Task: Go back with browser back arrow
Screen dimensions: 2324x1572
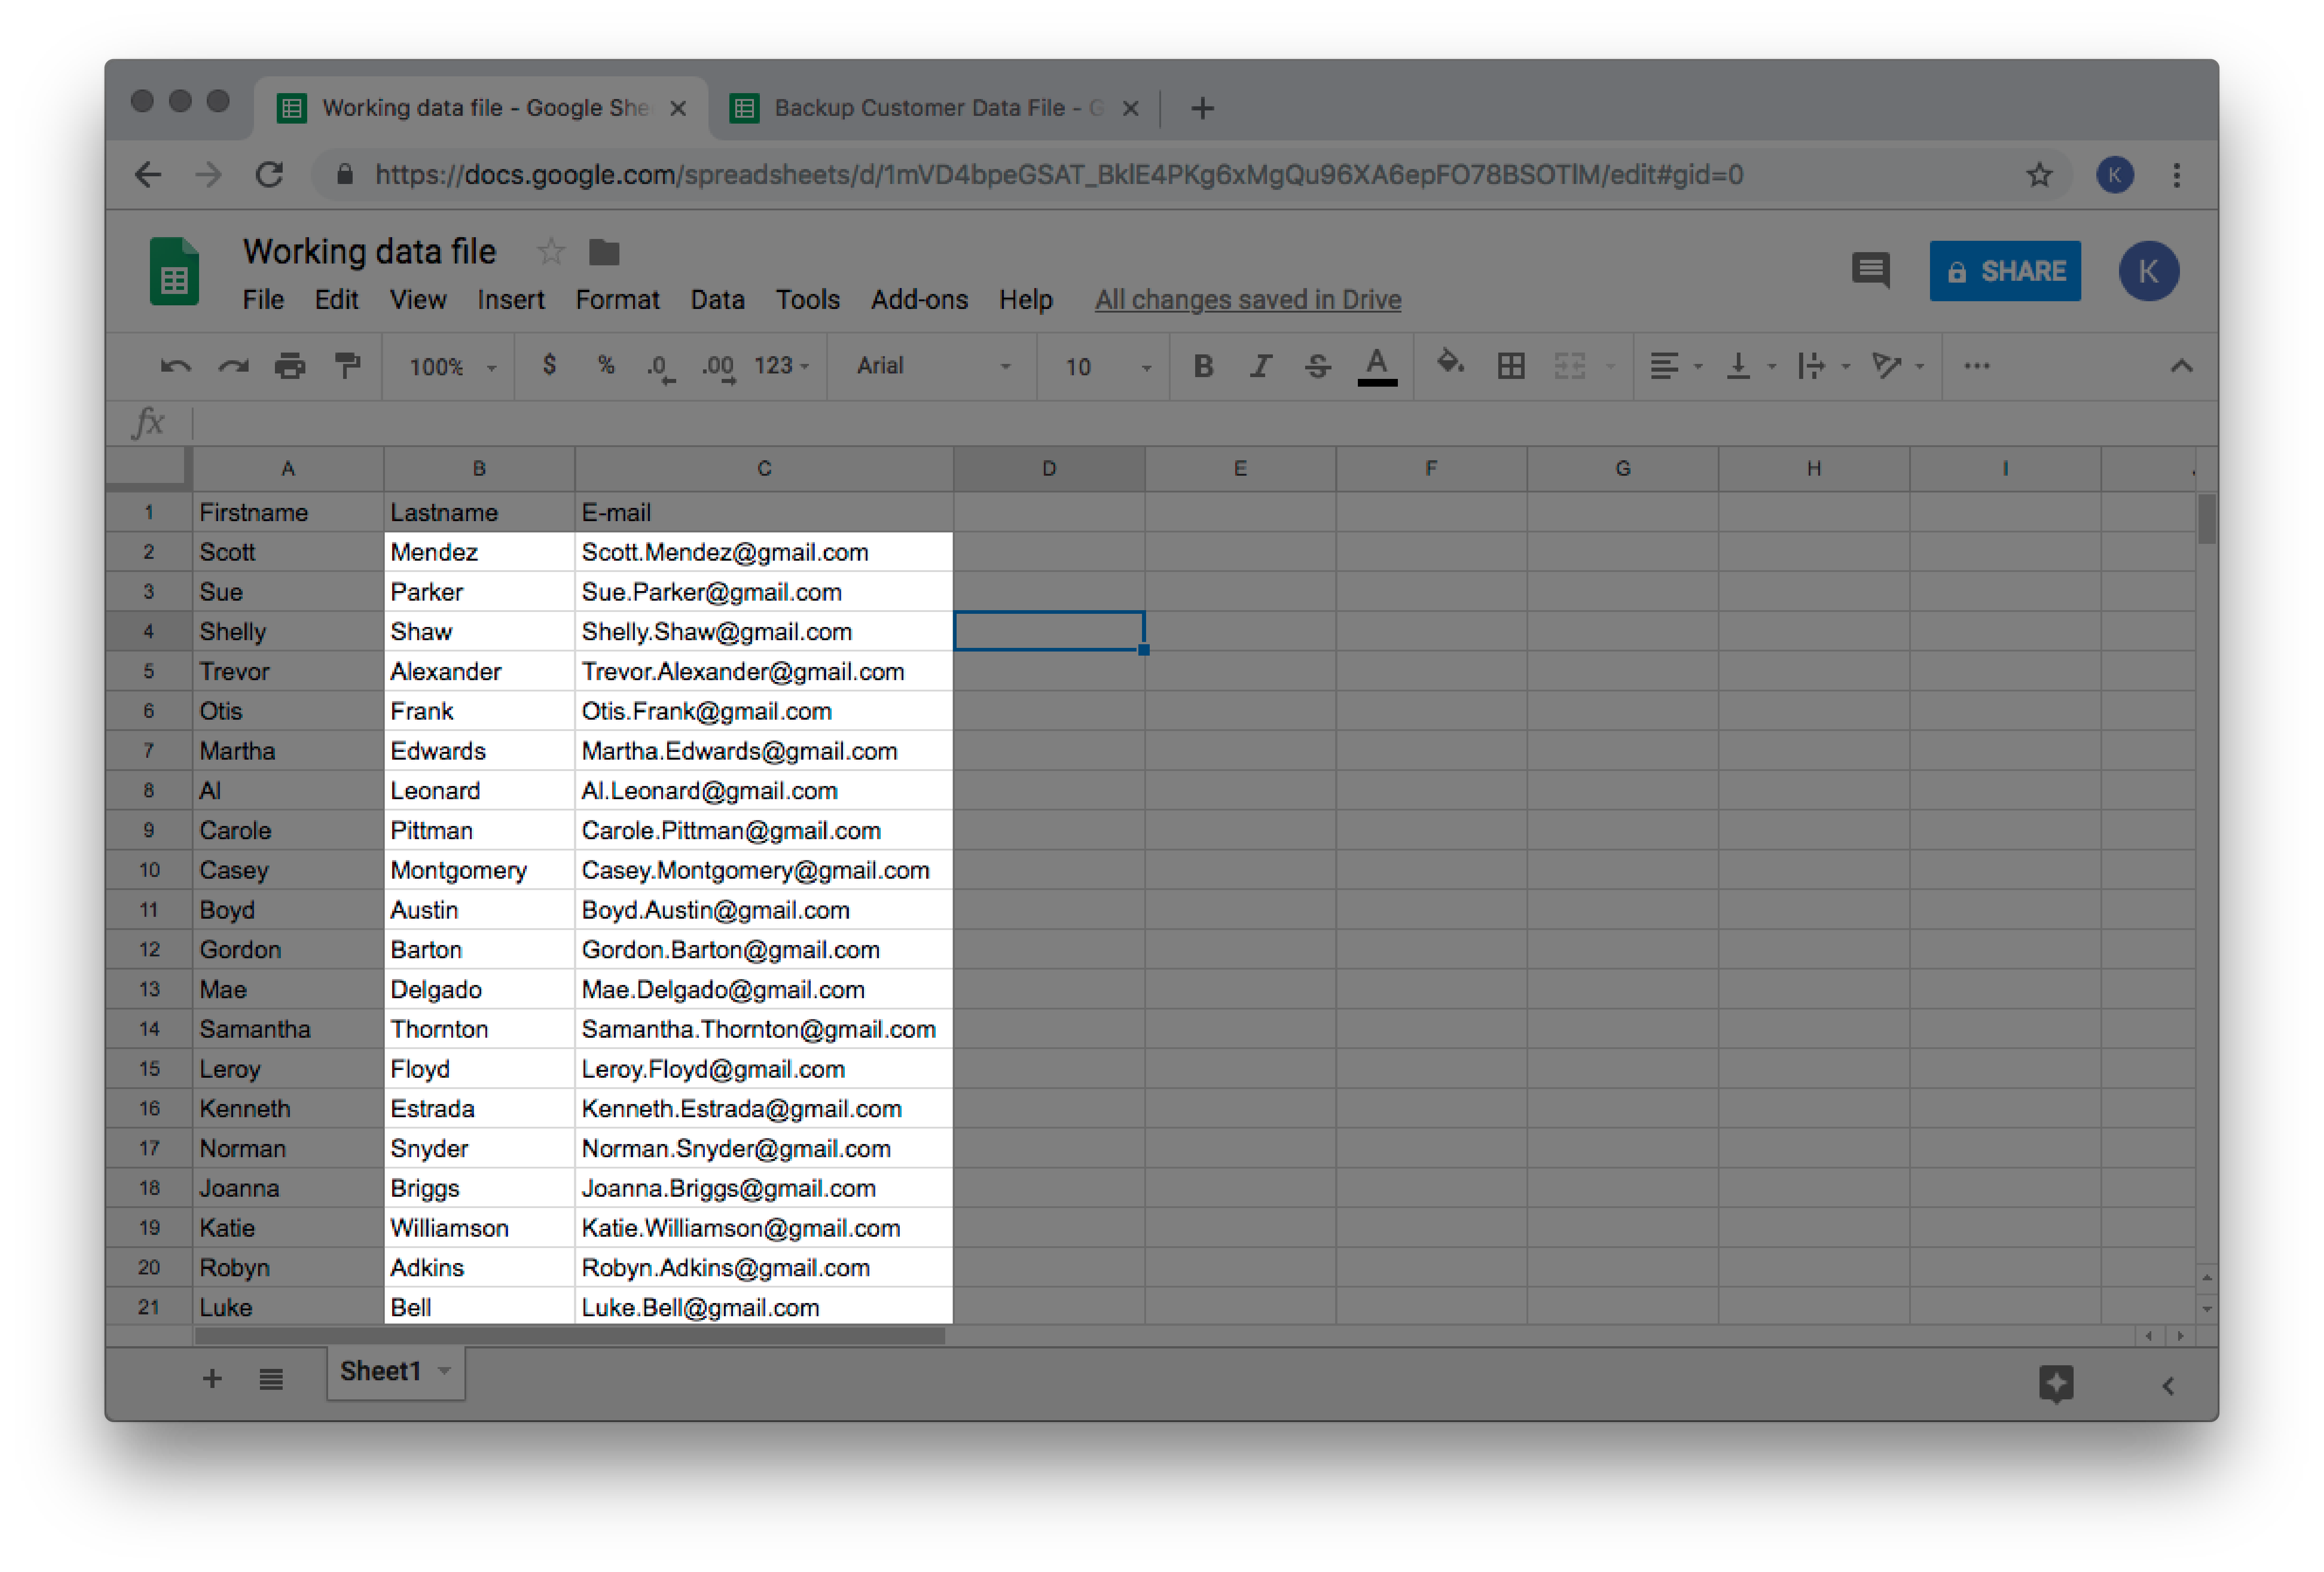Action: point(148,175)
